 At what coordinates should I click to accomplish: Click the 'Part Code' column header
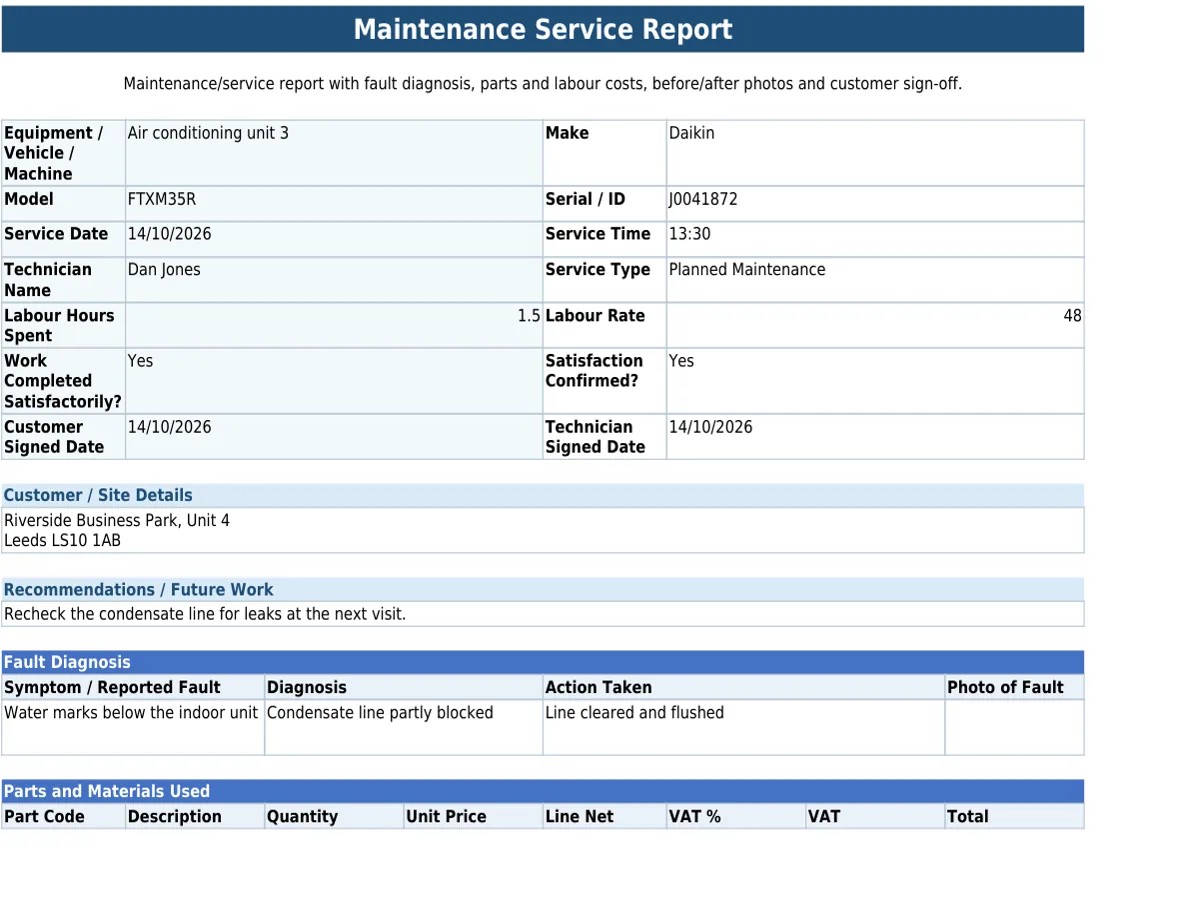(64, 816)
